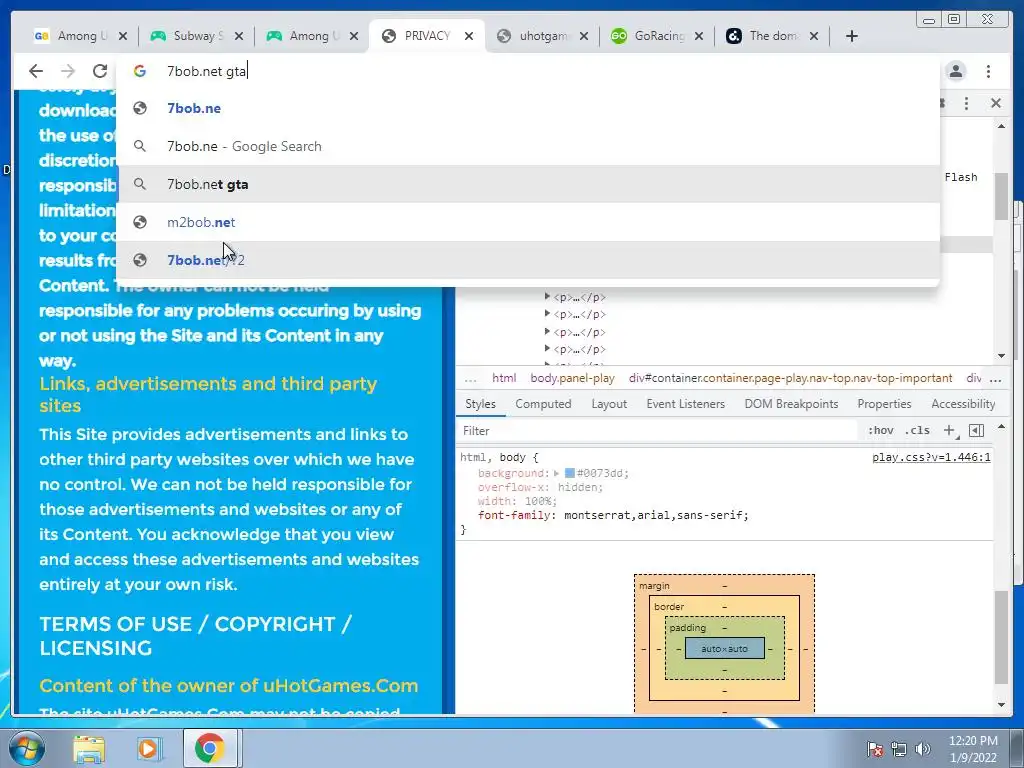Click the breadcrumb left ellipsis
The width and height of the screenshot is (1024, 768).
470,379
